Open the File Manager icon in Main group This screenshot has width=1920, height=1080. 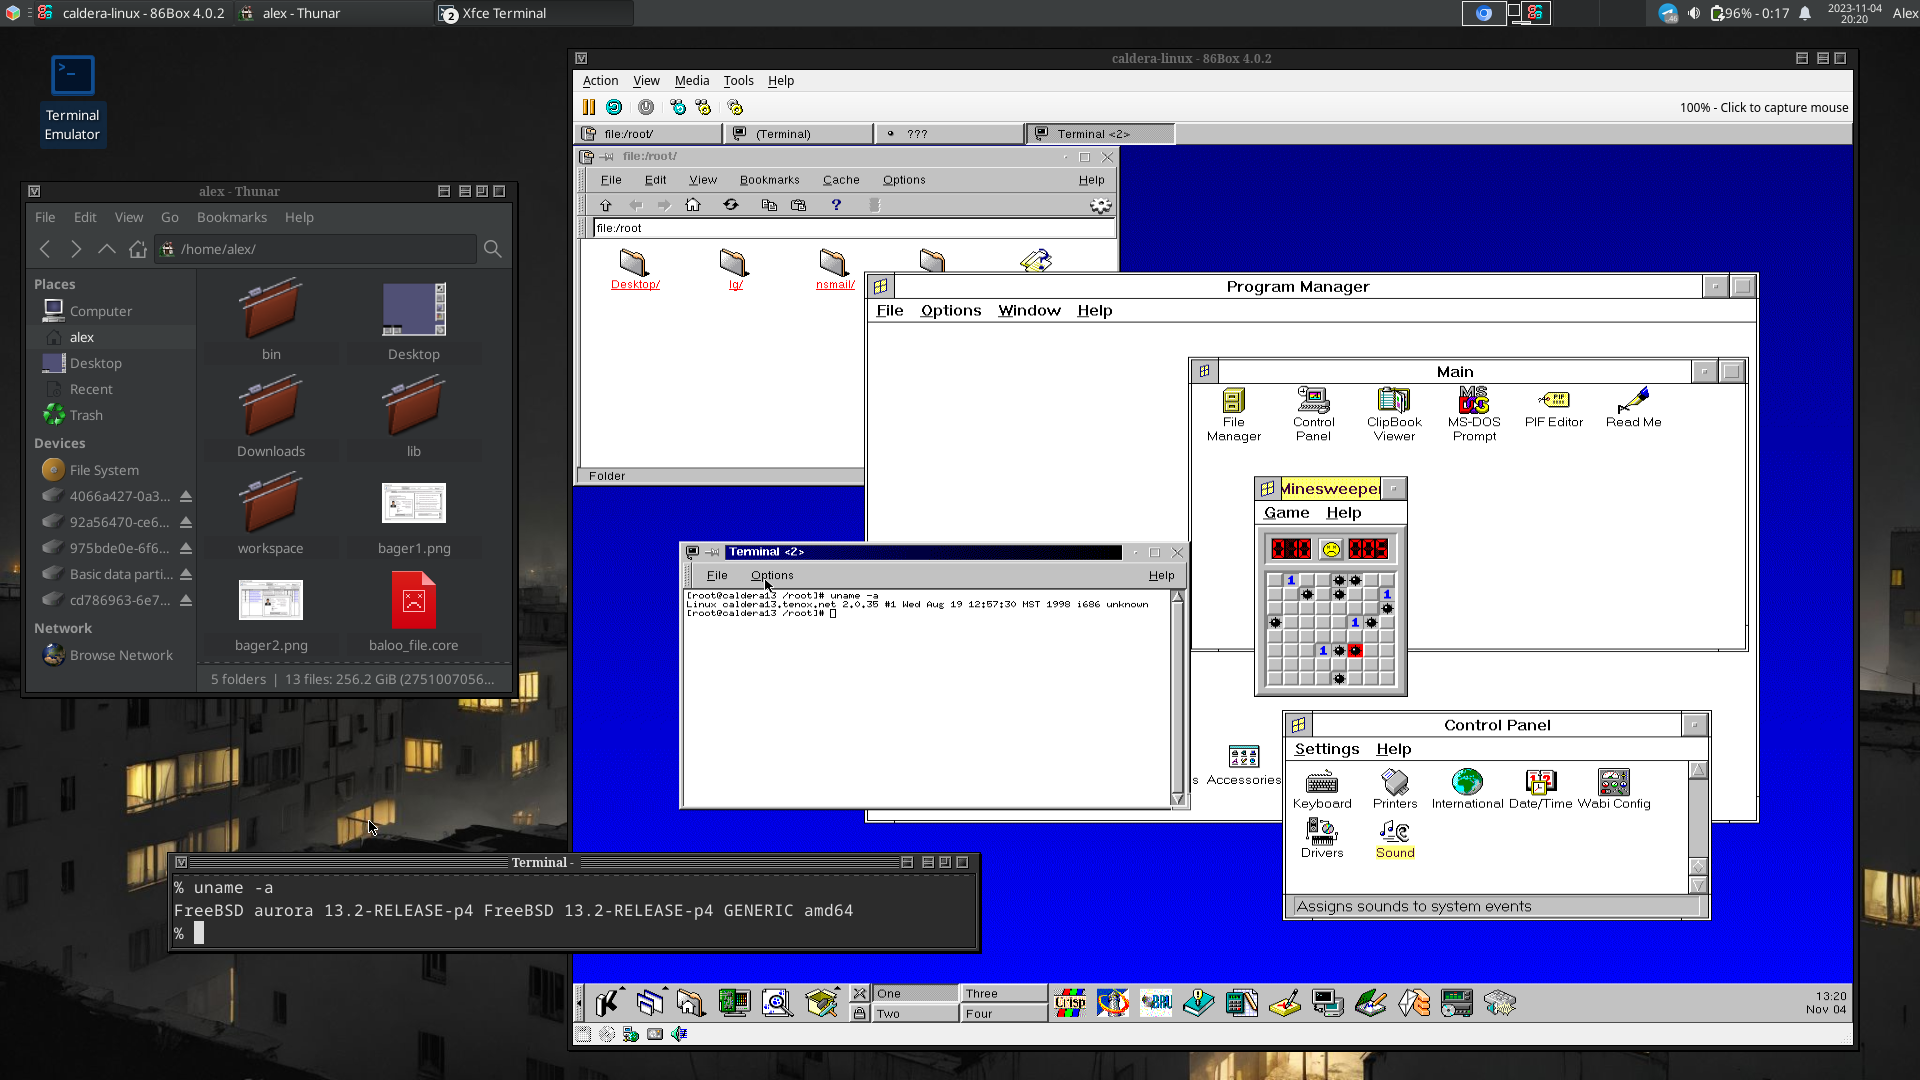pyautogui.click(x=1234, y=401)
